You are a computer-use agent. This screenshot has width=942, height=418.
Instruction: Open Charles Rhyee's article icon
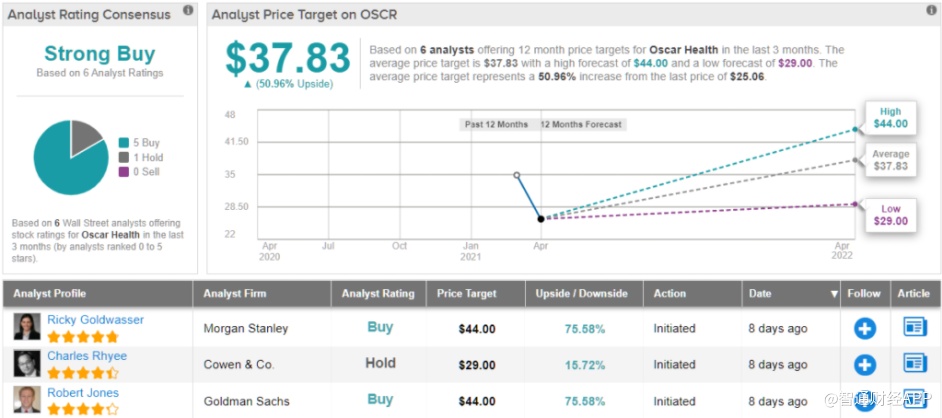pos(915,363)
